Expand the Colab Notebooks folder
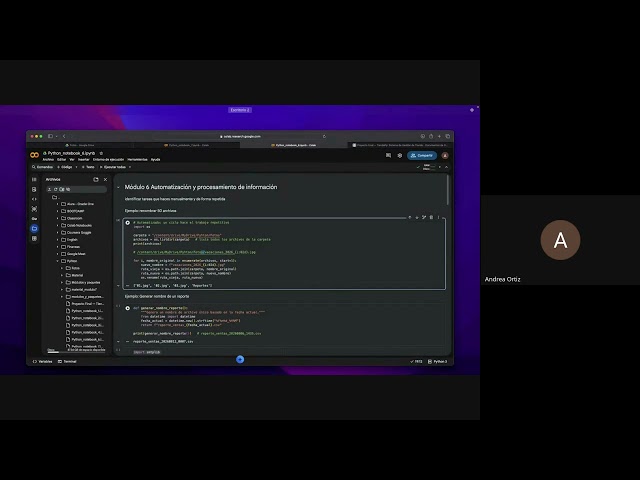 [x=58, y=225]
